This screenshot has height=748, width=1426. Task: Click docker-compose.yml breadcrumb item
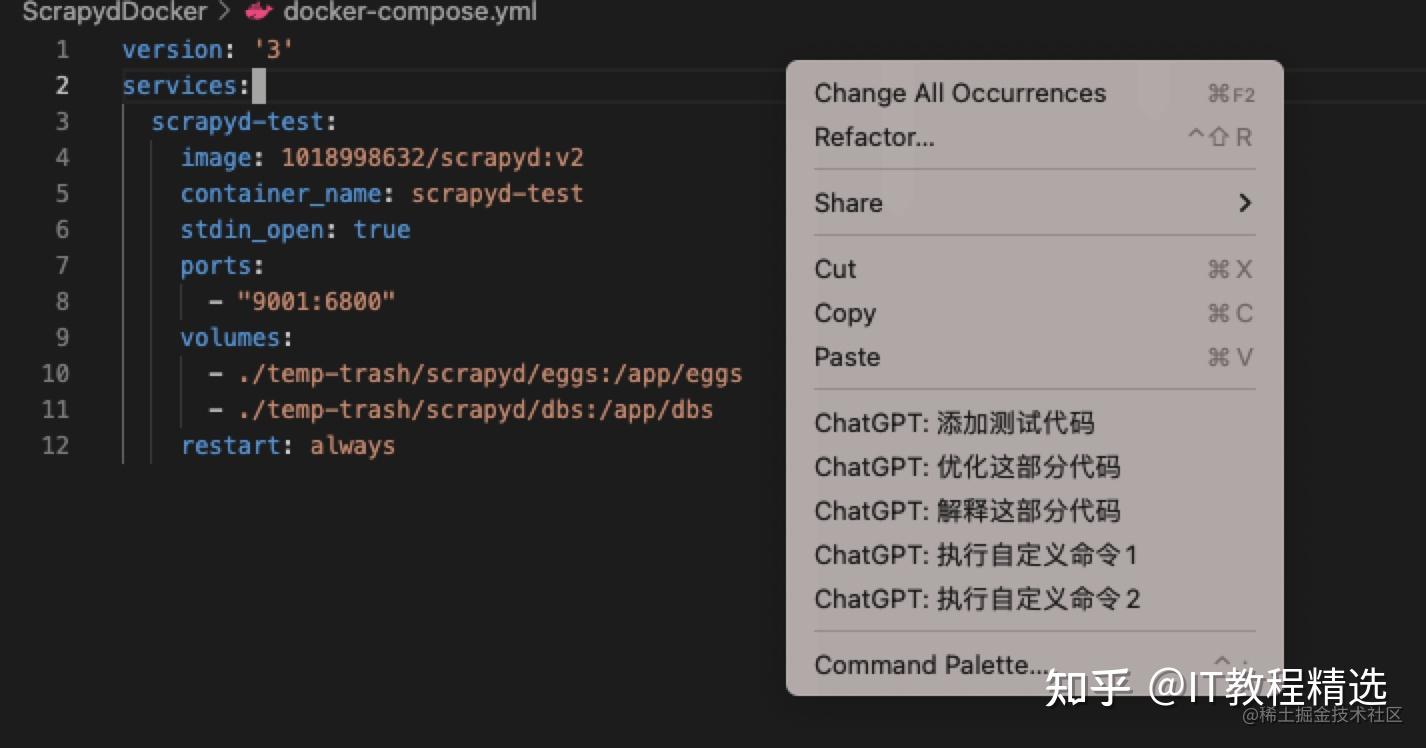point(410,12)
